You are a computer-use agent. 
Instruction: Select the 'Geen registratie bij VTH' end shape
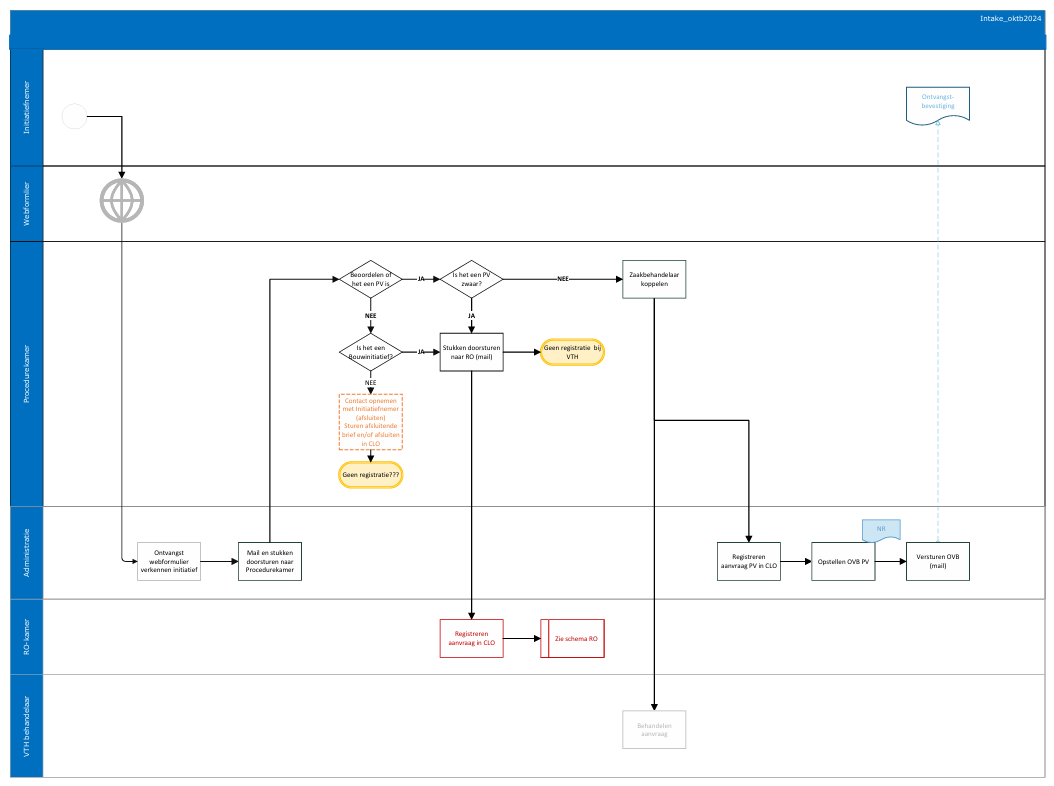pyautogui.click(x=572, y=352)
